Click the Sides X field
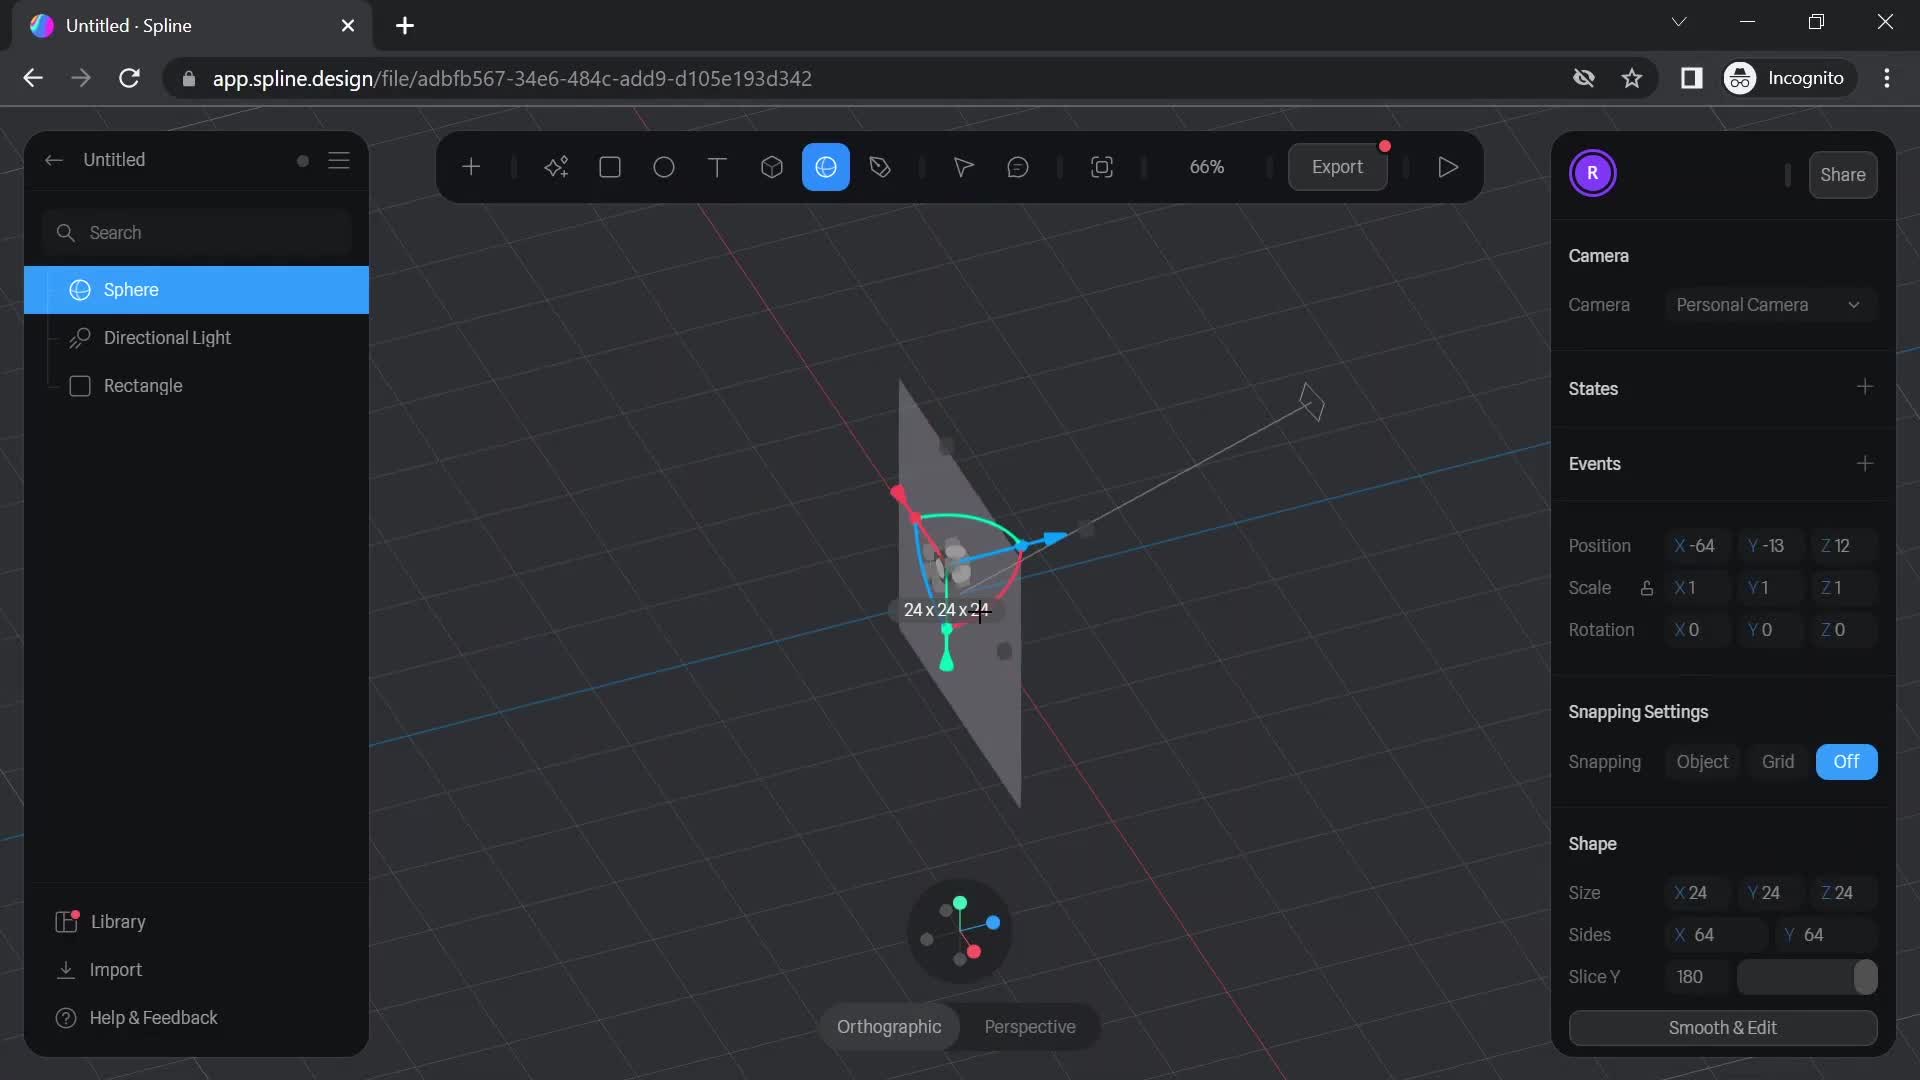 point(1716,935)
